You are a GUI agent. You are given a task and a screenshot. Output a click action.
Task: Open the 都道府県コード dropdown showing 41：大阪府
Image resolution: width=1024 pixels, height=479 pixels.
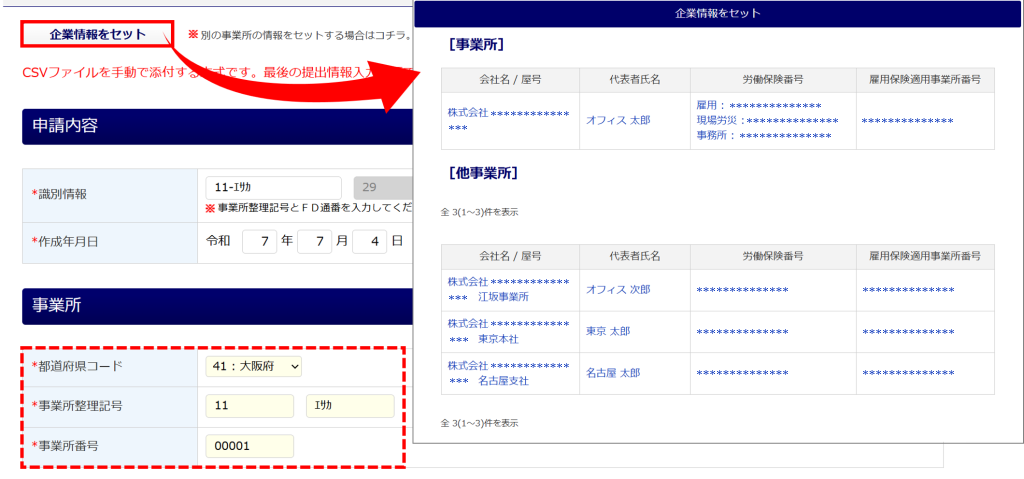click(253, 367)
